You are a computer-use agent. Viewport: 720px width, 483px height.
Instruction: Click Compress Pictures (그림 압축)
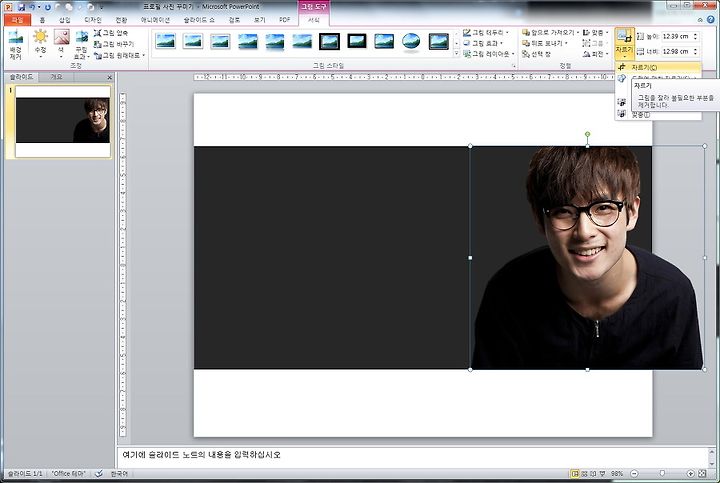click(111, 33)
